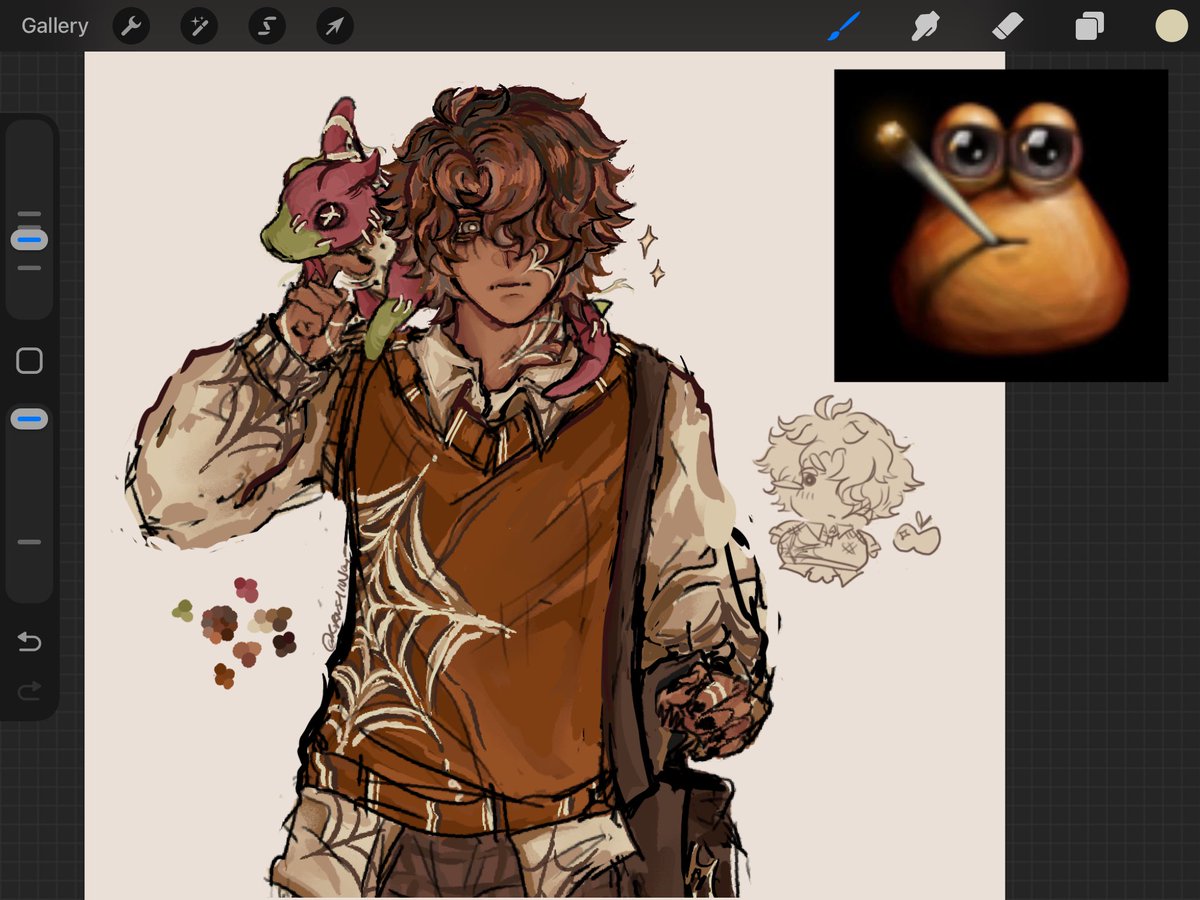Open the active color picker circle
Screen dimensions: 1200x900
point(1171,26)
